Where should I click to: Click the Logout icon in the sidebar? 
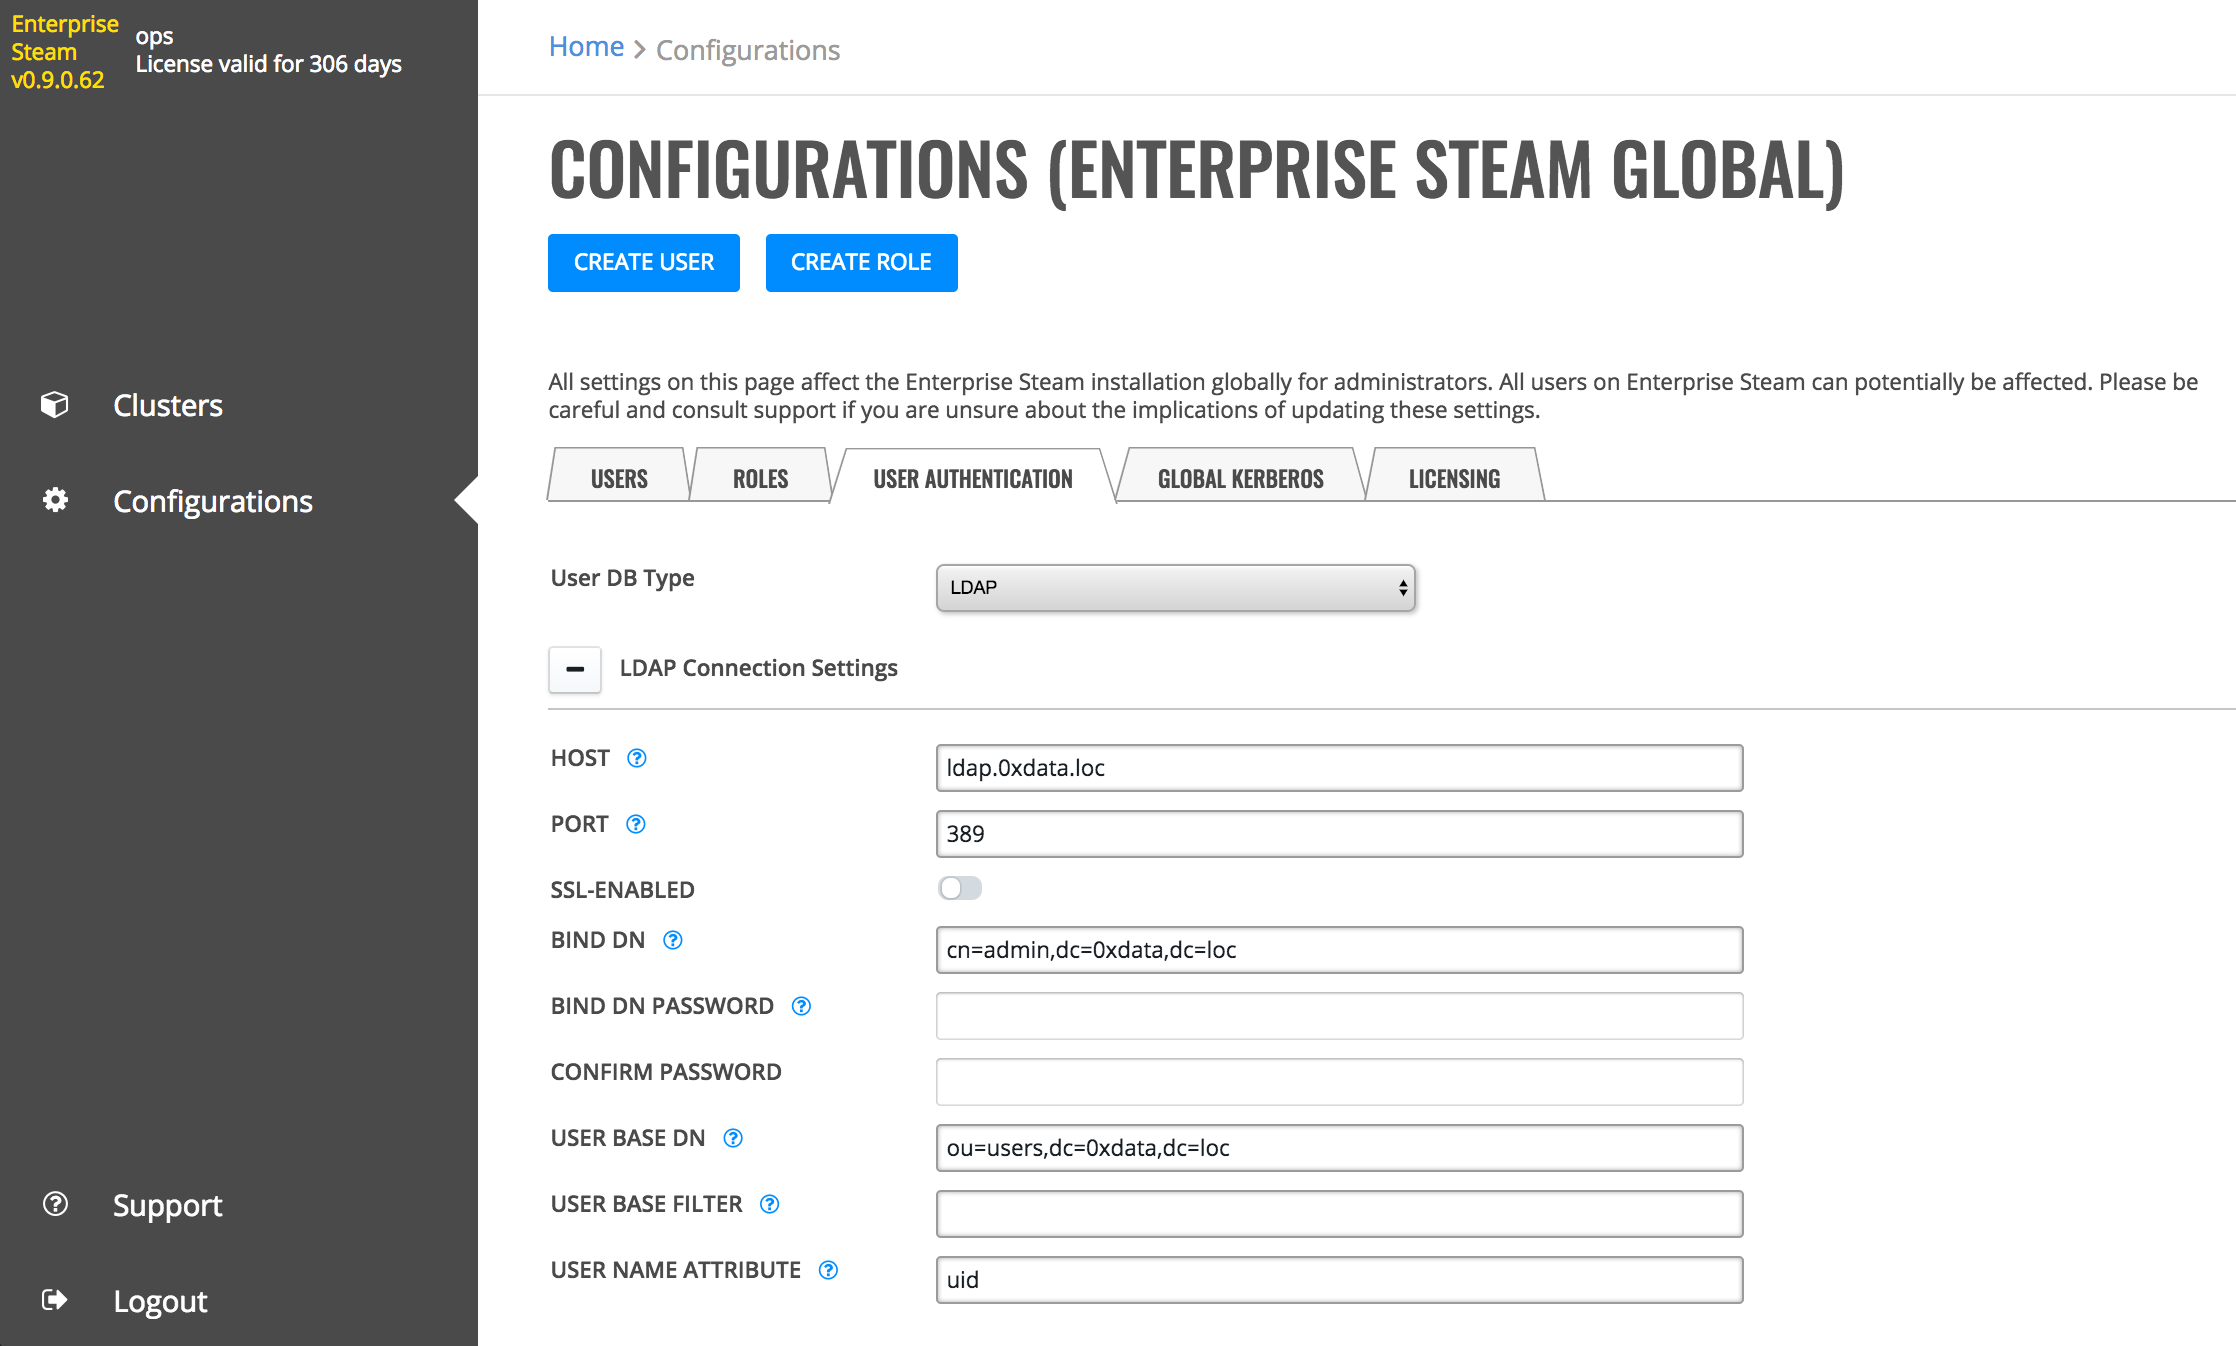(54, 1300)
